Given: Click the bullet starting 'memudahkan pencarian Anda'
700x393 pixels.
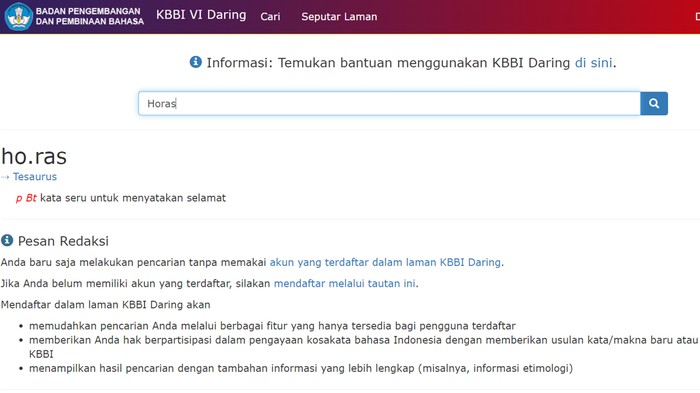Looking at the screenshot, I should pos(272,326).
